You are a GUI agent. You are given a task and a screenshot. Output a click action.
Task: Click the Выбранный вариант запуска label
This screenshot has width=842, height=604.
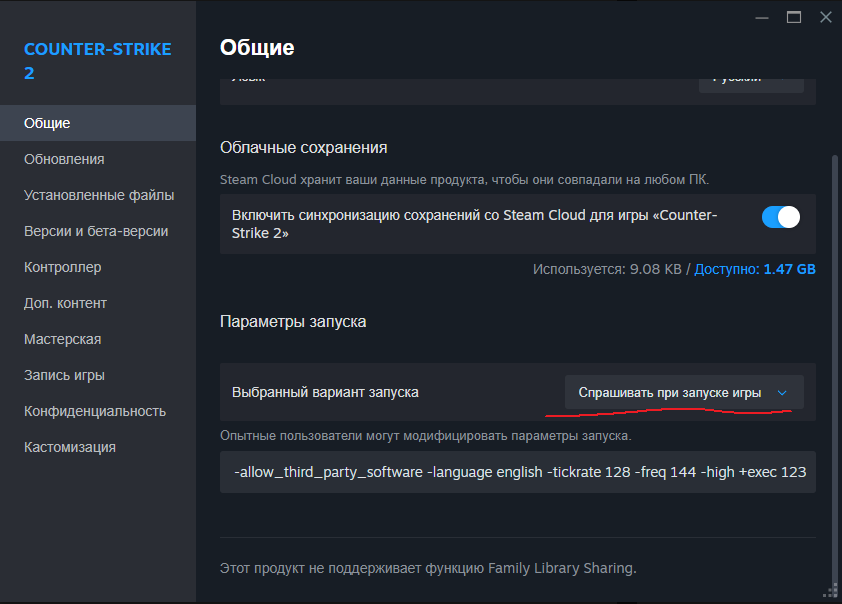click(325, 392)
